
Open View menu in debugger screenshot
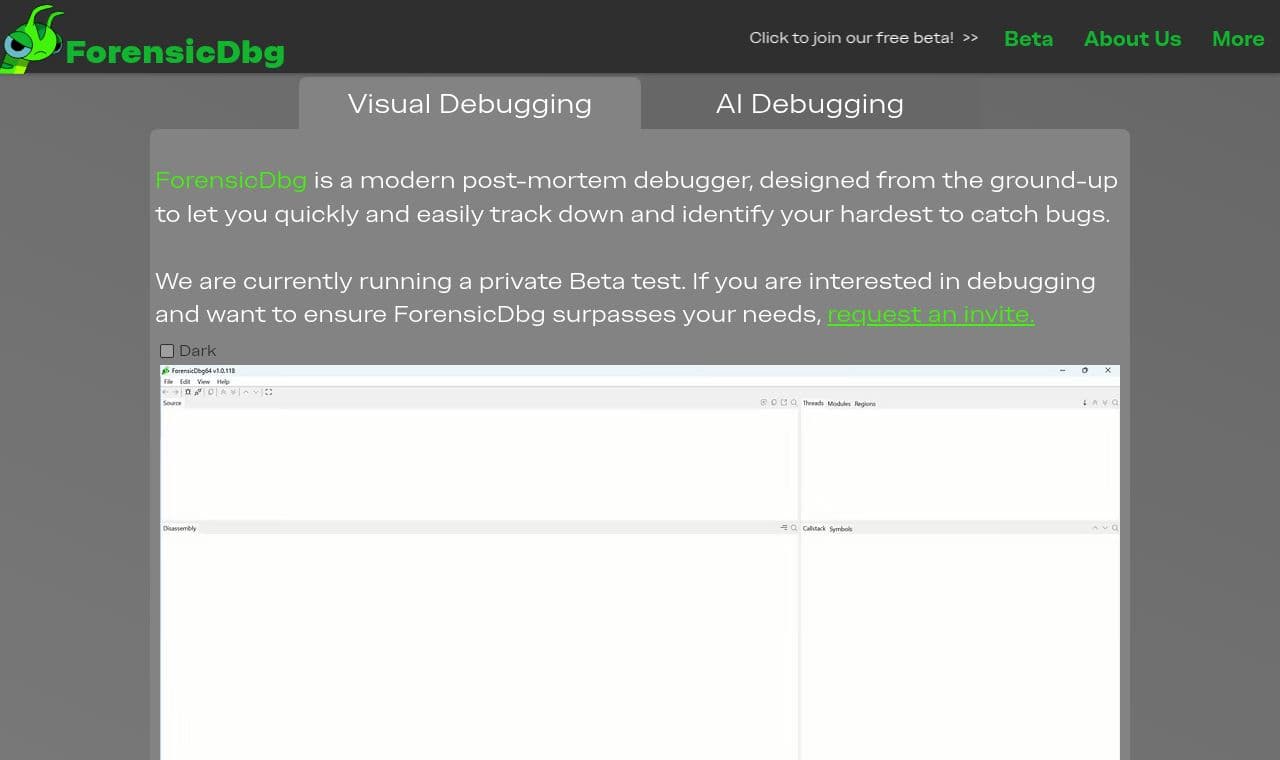[x=203, y=382]
